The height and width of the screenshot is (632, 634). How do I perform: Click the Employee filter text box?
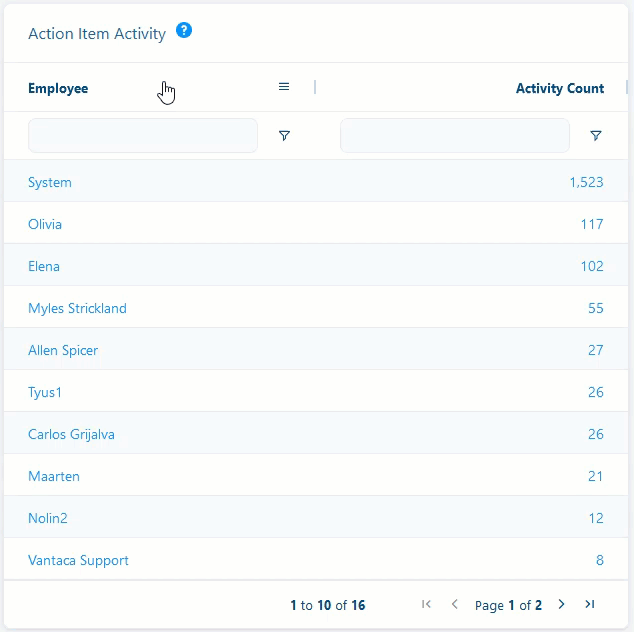pyautogui.click(x=143, y=135)
